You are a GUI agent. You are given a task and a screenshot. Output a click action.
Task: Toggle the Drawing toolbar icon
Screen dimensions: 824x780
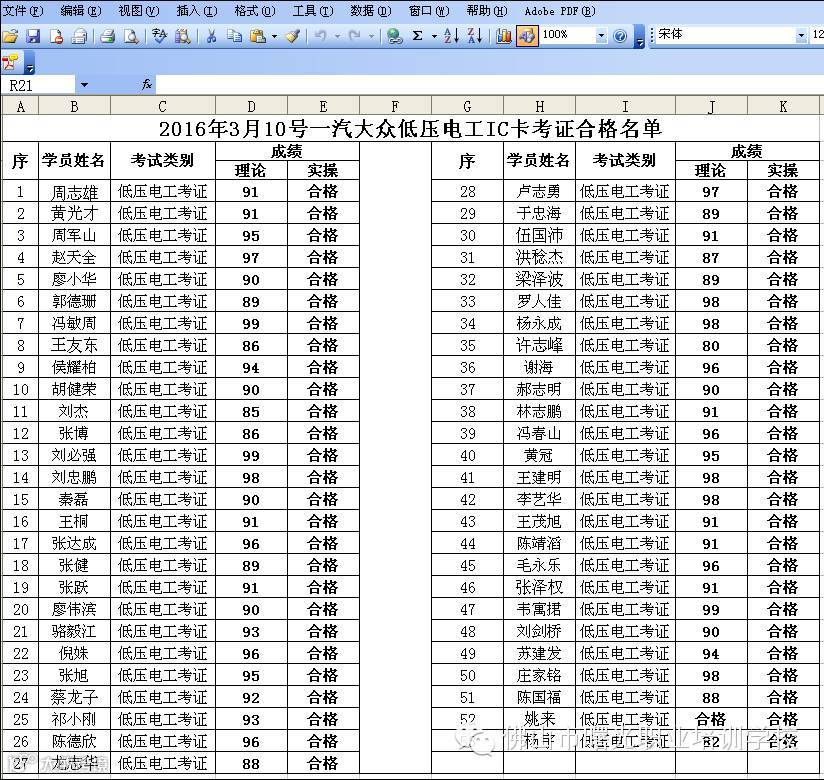527,36
